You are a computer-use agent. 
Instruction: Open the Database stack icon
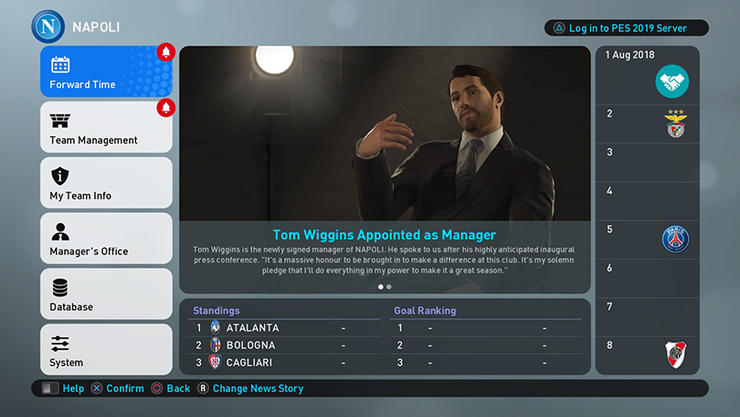(x=60, y=287)
